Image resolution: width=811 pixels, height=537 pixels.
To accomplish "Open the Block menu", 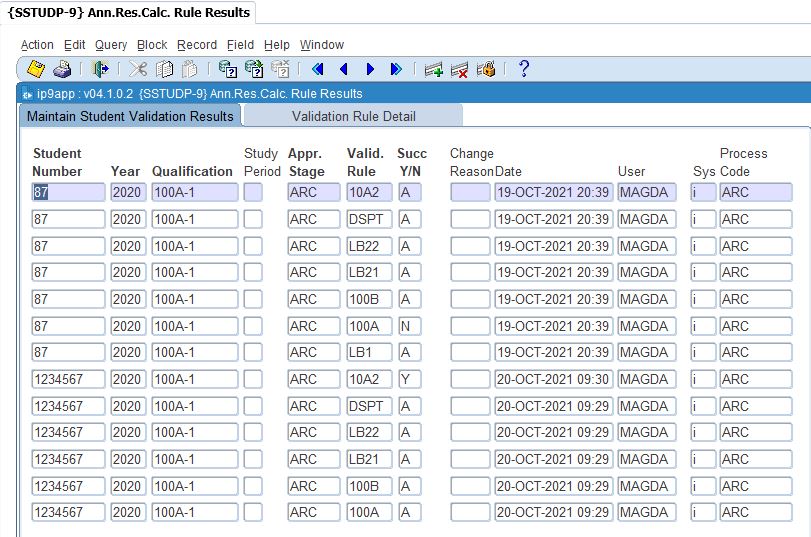I will point(152,45).
